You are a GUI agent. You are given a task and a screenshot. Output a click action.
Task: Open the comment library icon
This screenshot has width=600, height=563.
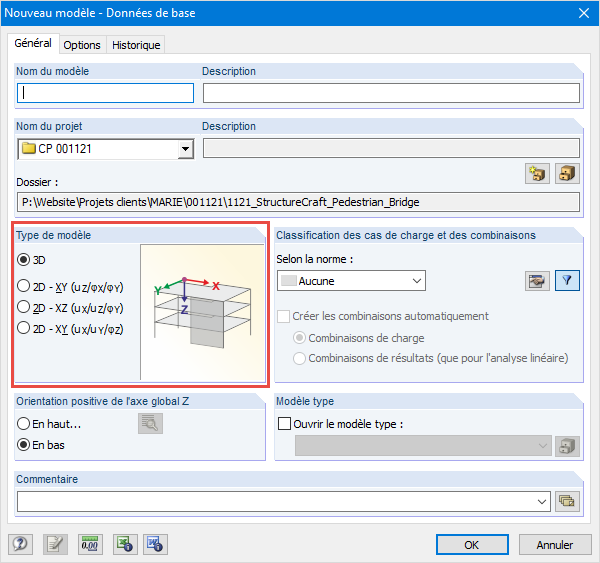click(x=567, y=501)
